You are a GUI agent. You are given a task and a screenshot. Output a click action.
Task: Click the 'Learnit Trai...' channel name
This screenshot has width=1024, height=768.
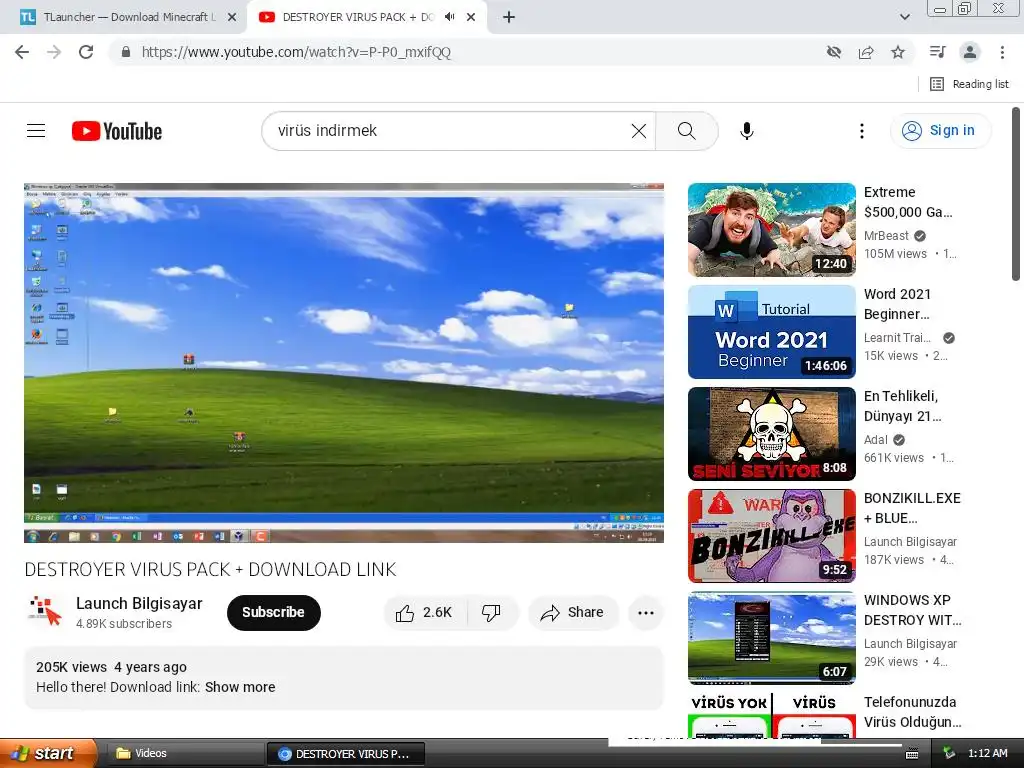pos(897,338)
